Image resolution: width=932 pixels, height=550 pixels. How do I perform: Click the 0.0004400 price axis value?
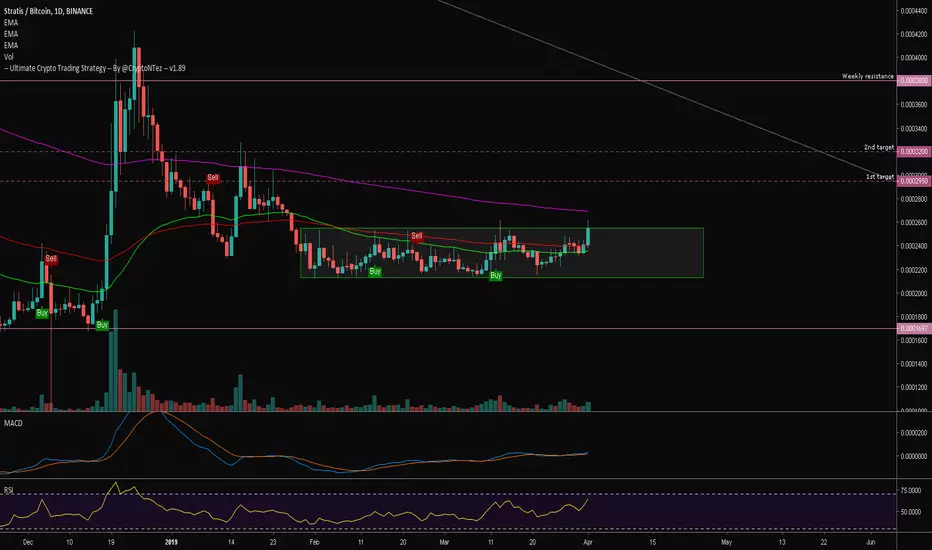pos(914,11)
